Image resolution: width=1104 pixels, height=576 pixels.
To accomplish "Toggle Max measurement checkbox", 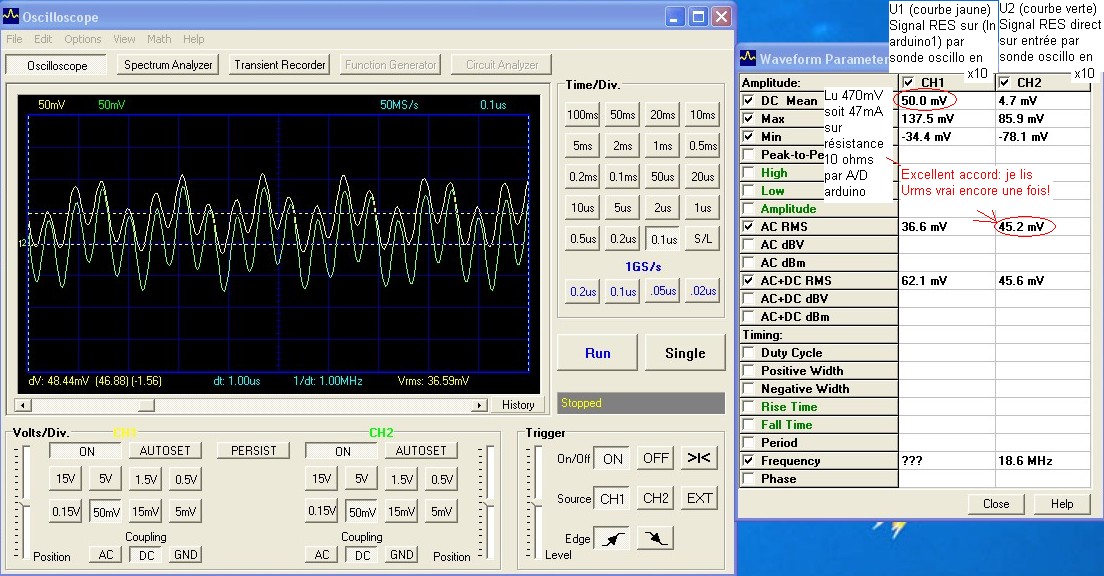I will point(748,118).
